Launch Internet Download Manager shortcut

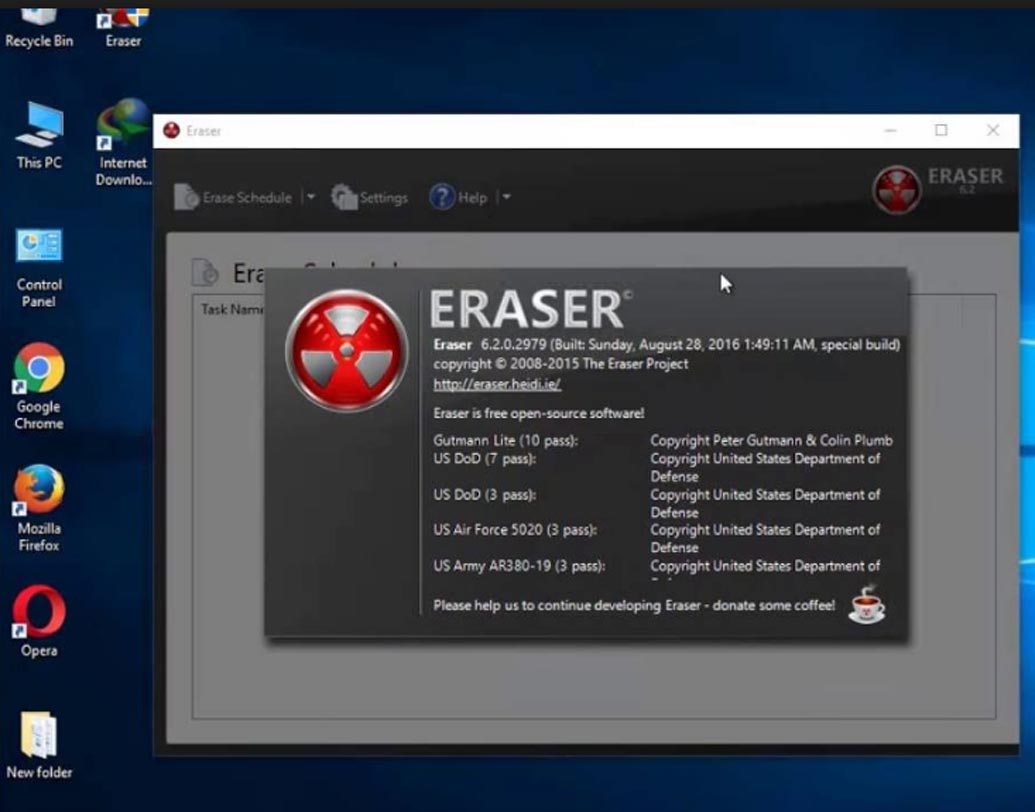[123, 142]
